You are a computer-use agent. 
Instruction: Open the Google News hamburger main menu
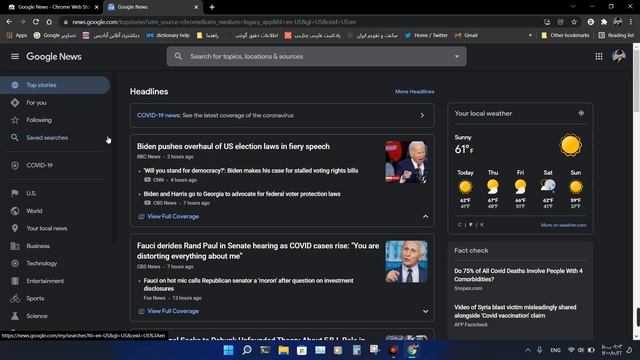pos(15,56)
